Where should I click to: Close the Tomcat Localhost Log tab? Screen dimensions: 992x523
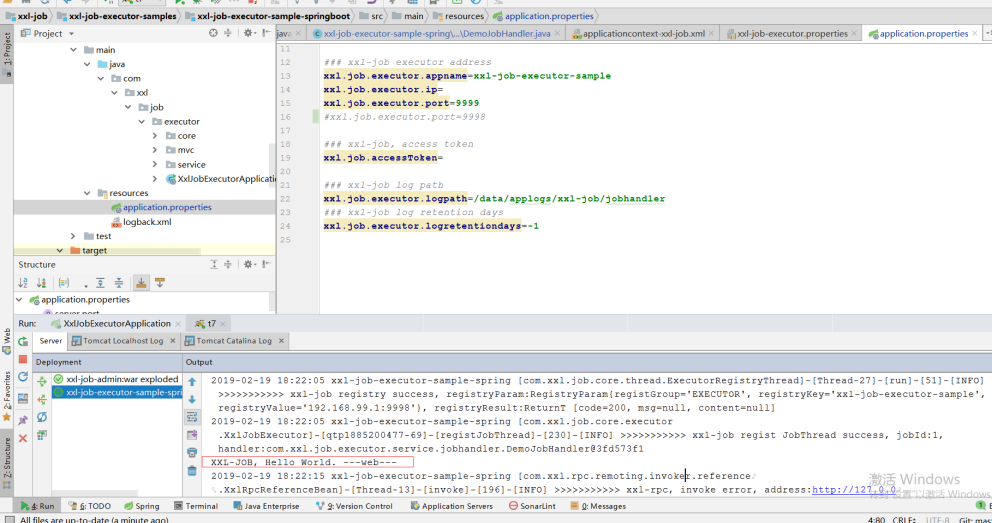pos(173,340)
